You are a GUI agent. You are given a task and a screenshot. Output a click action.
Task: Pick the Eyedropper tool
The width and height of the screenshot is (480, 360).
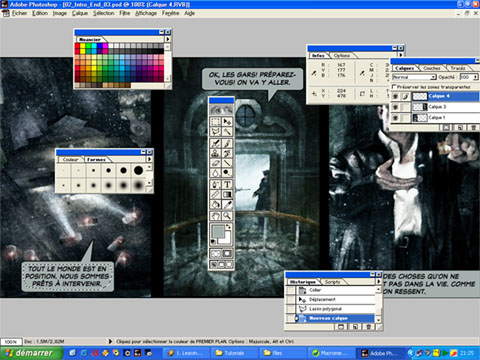(227, 205)
